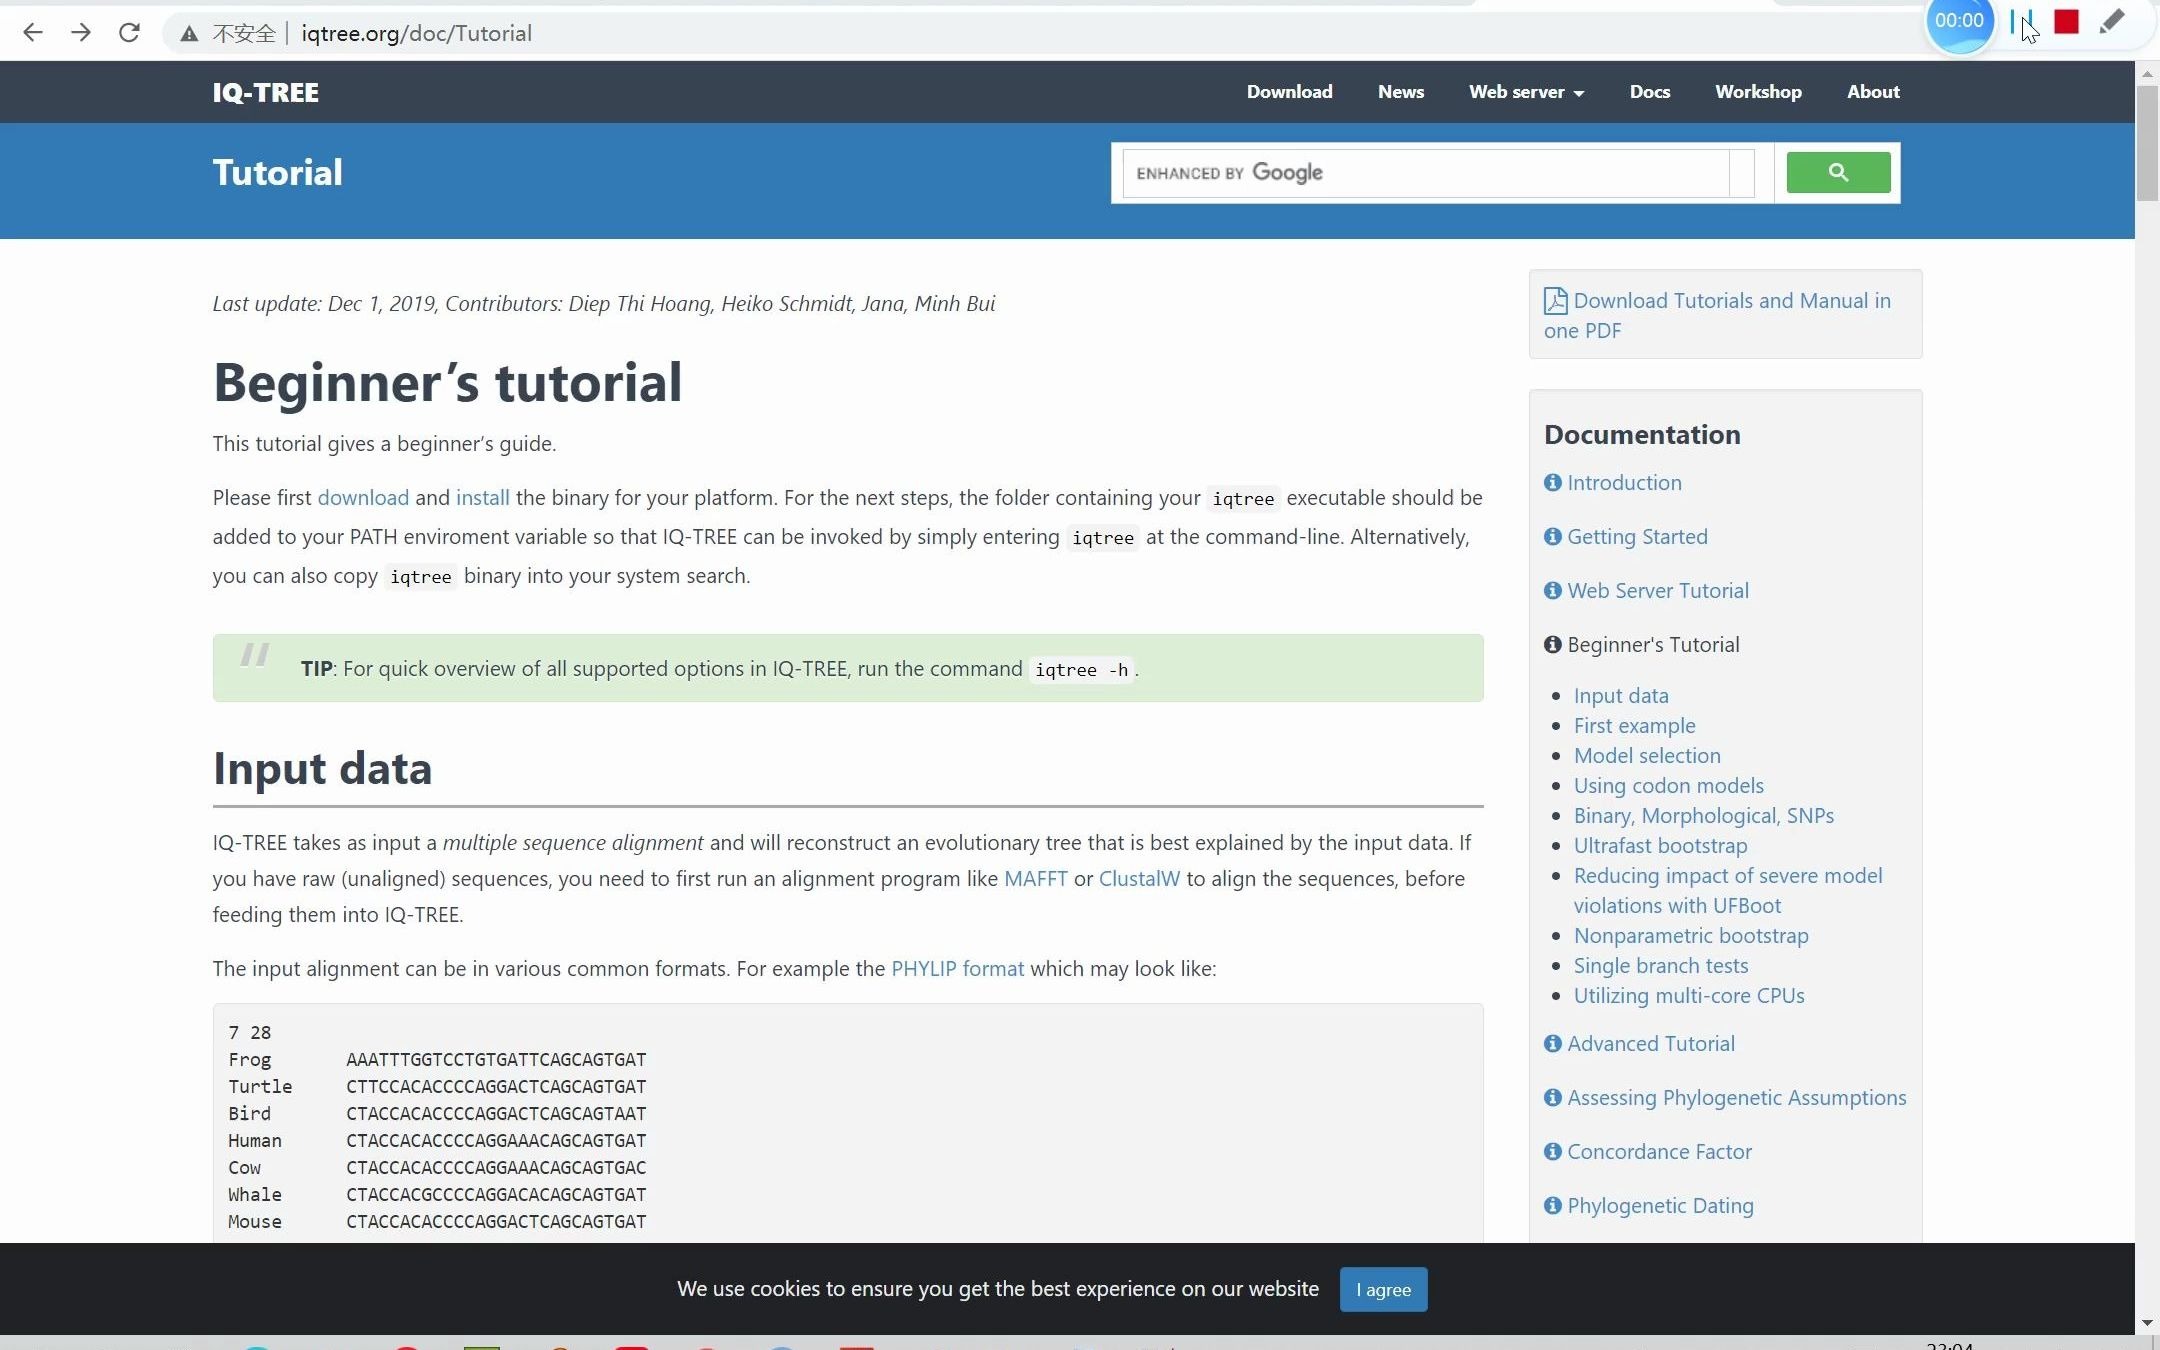Click the green search magnifier button

click(1838, 172)
